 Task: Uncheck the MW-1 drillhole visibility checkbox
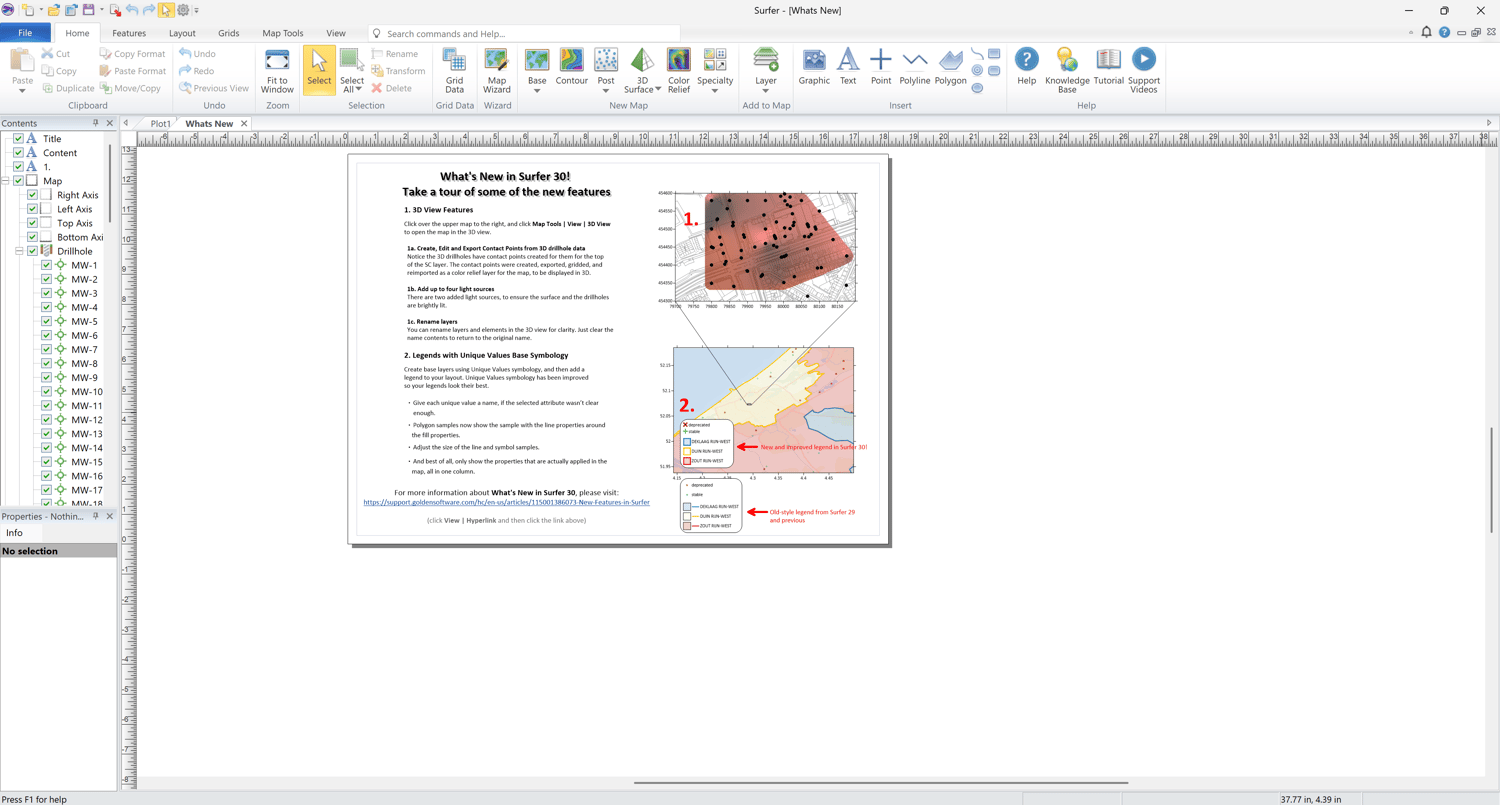pos(46,266)
